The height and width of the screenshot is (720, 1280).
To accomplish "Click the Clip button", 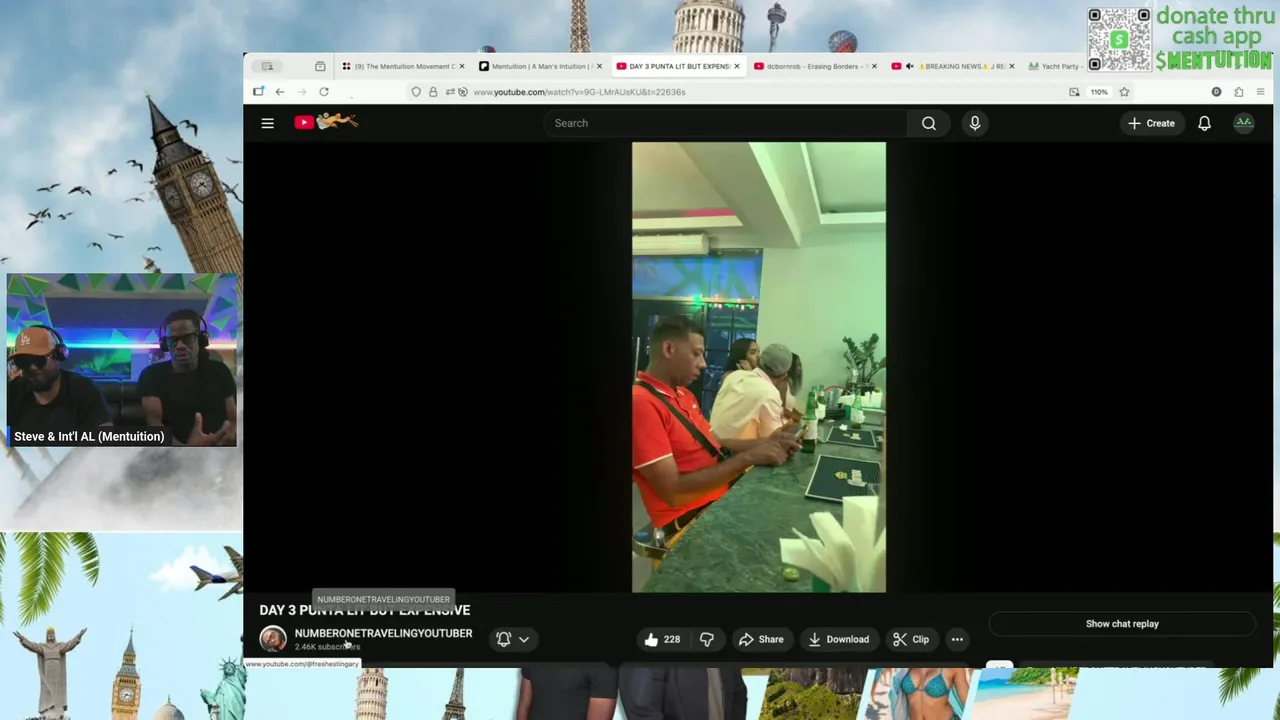I will pos(911,639).
